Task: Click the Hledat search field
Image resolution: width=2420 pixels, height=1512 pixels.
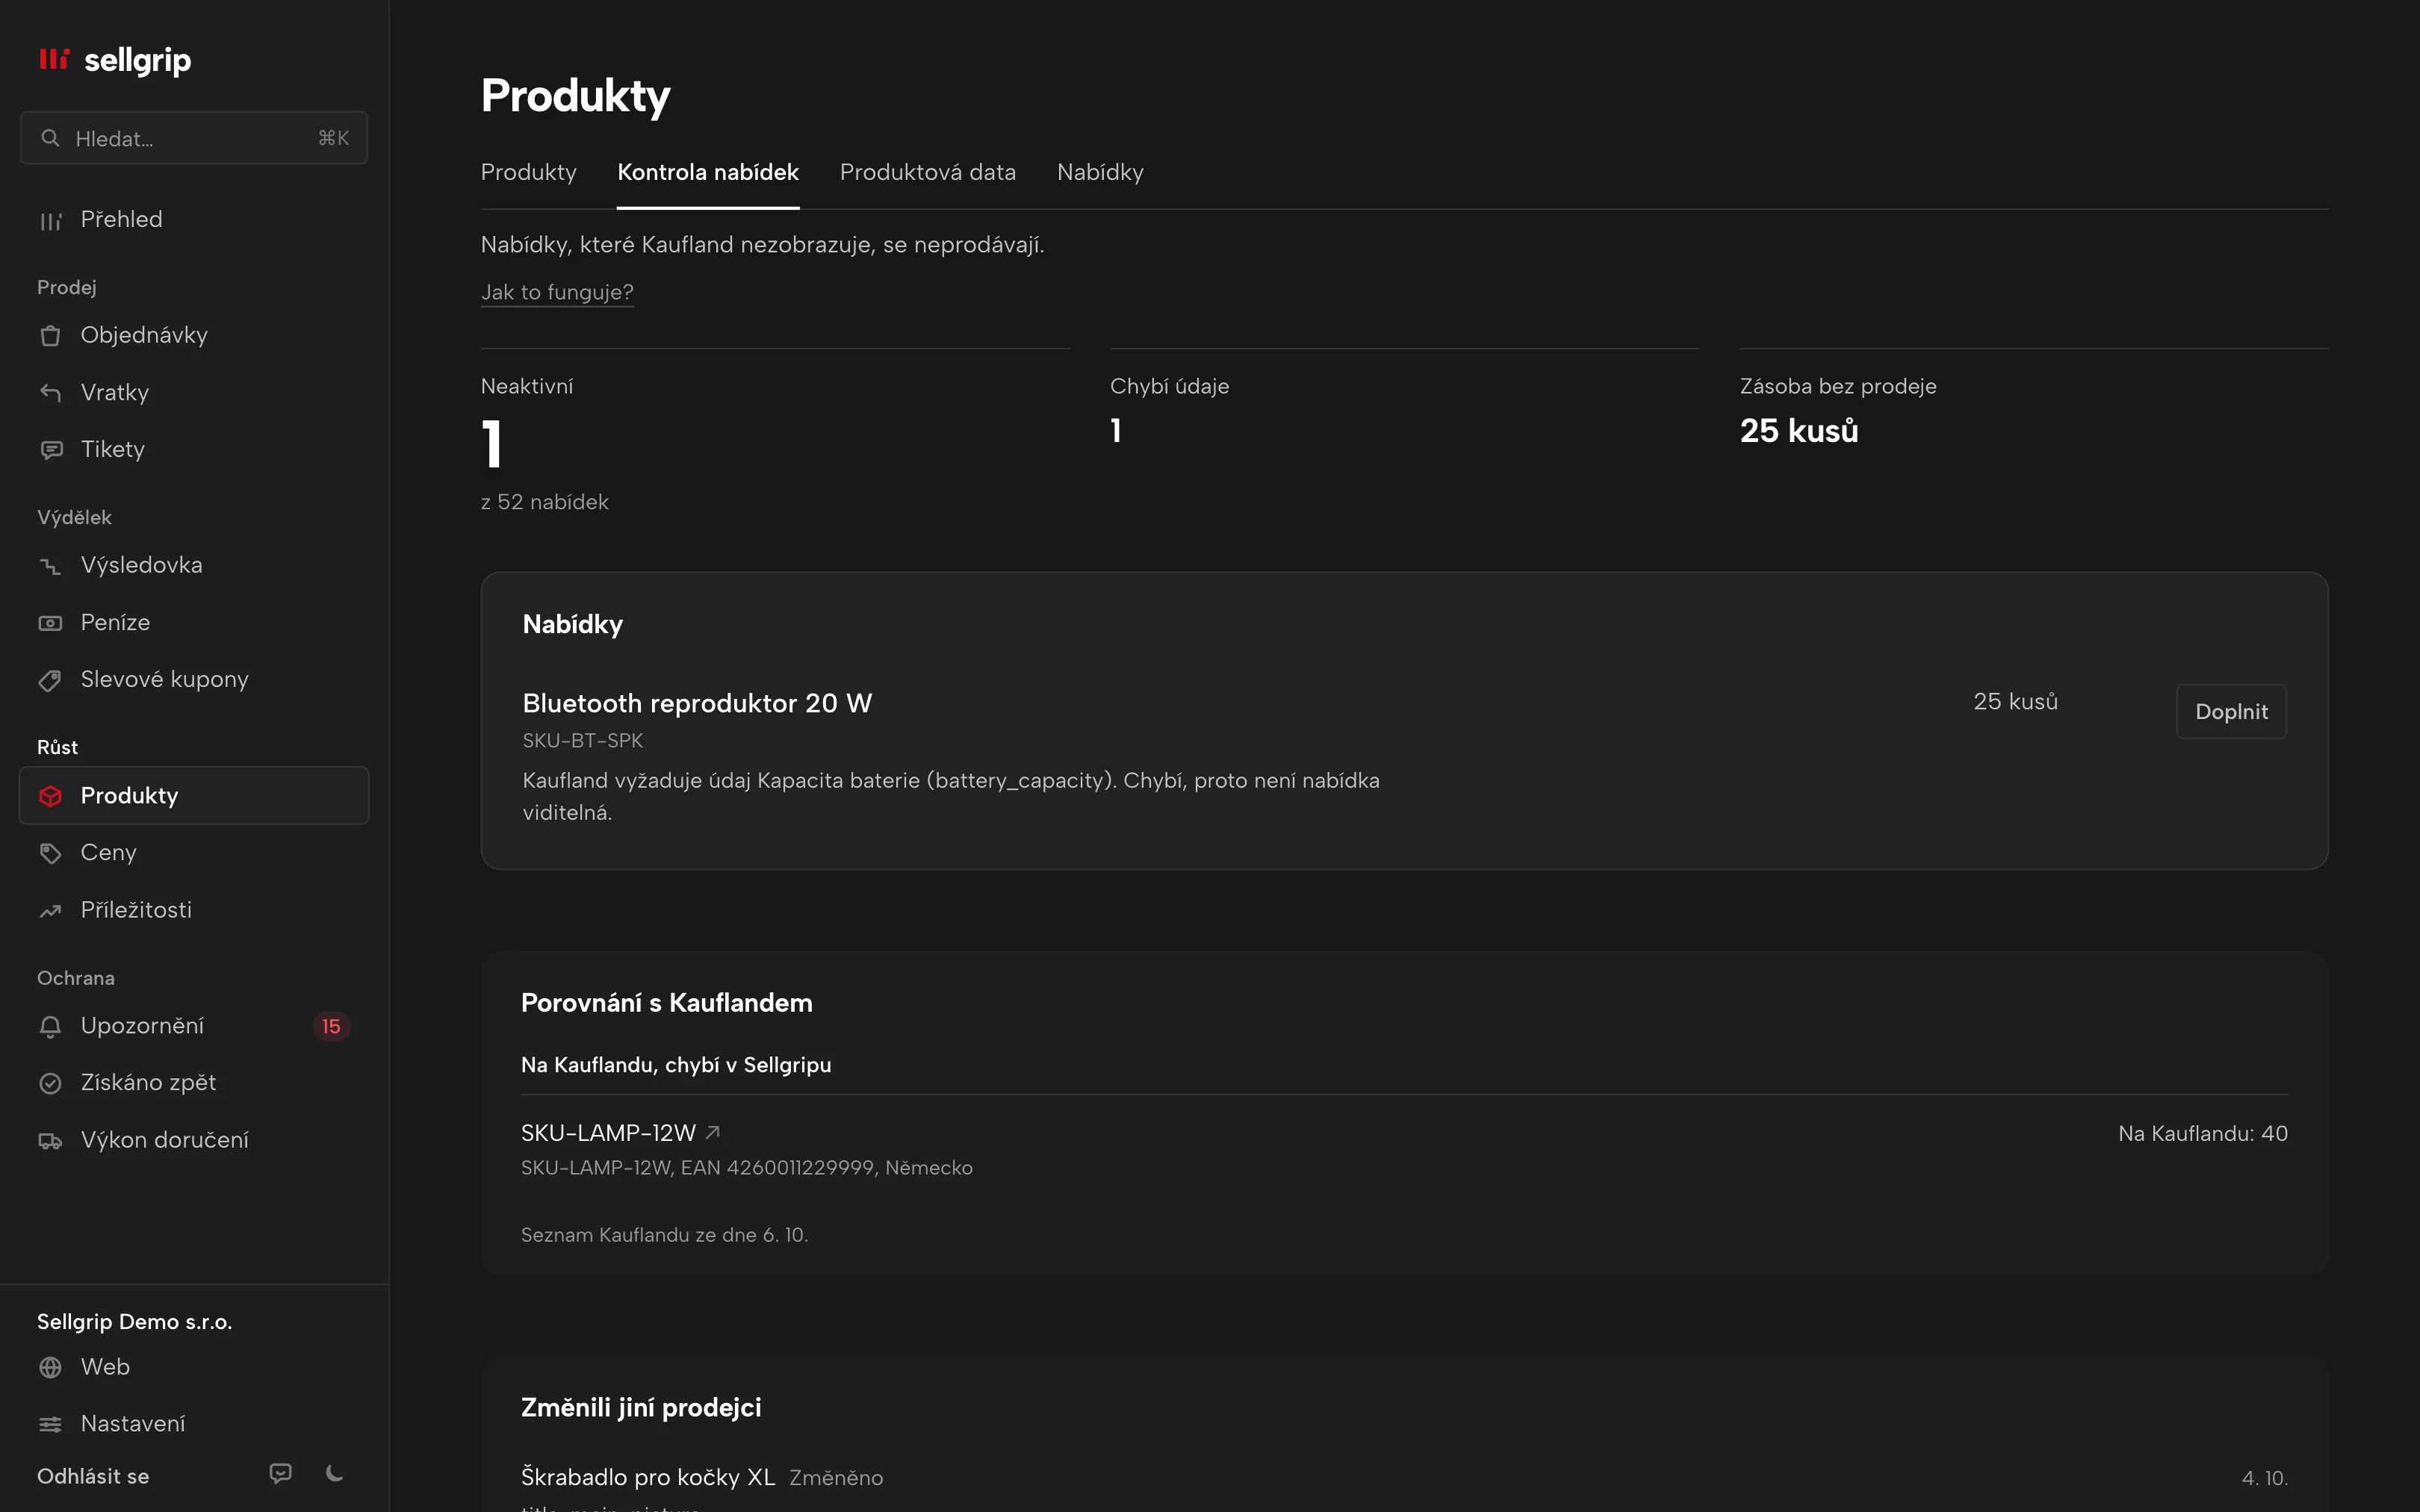Action: coord(194,138)
